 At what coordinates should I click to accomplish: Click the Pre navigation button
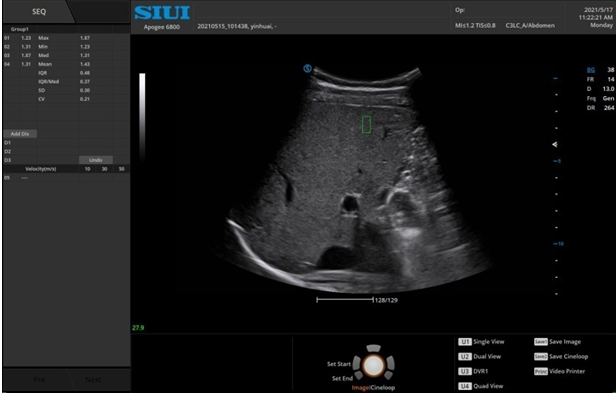[39, 380]
